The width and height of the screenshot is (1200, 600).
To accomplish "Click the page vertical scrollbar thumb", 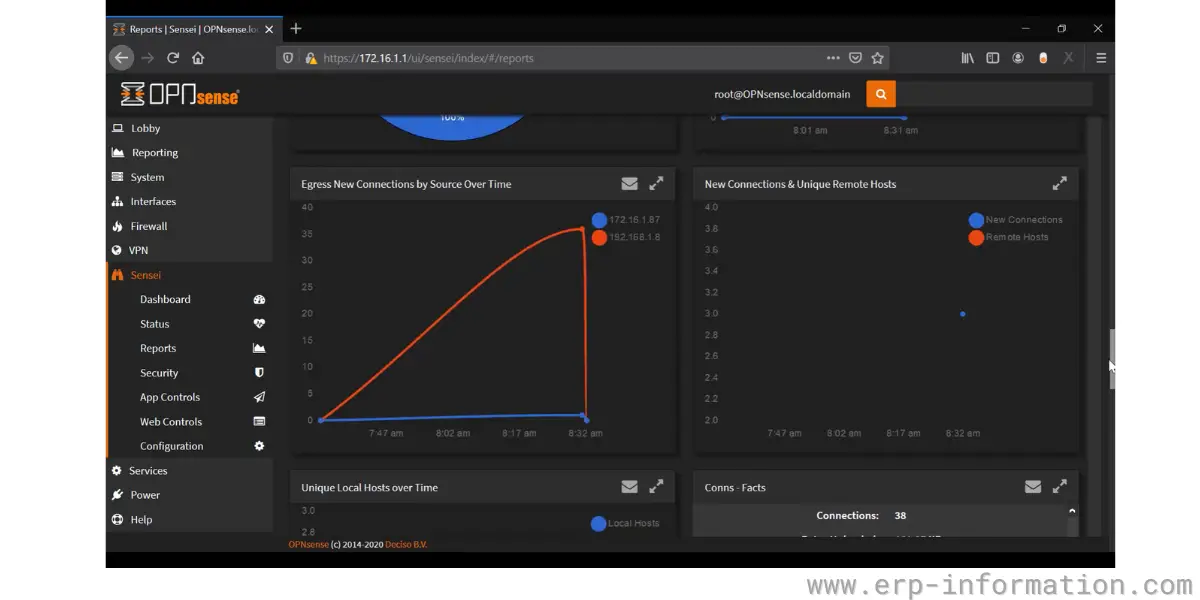I will pos(1110,360).
